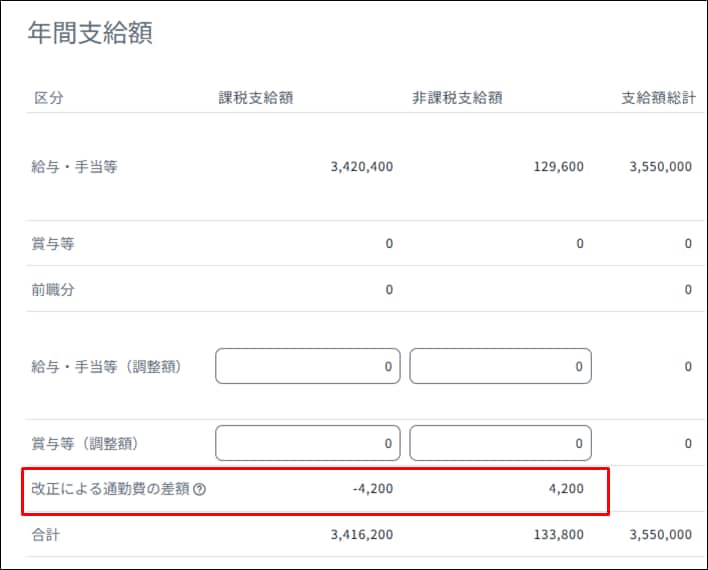Focus the 給与・手当等（調整額） taxable amount field
Viewport: 708px width, 570px height.
[x=307, y=366]
